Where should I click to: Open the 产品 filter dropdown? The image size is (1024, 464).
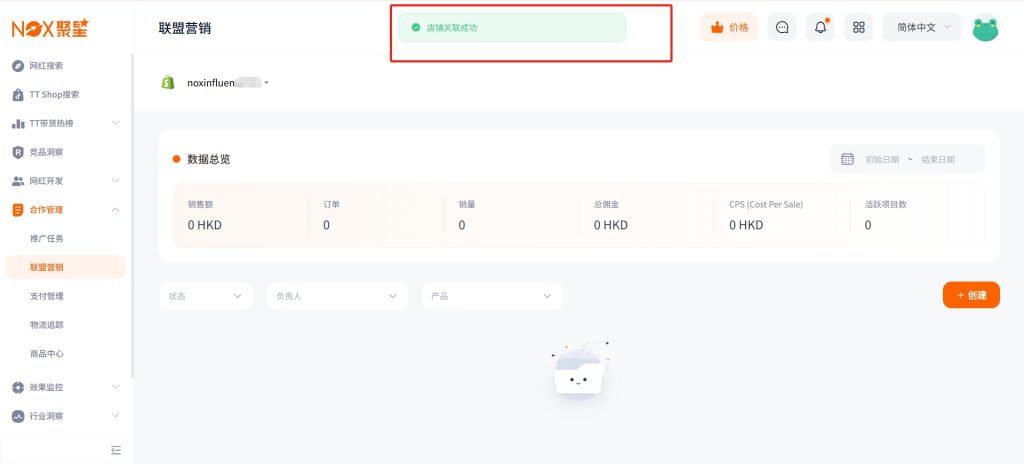tap(492, 296)
